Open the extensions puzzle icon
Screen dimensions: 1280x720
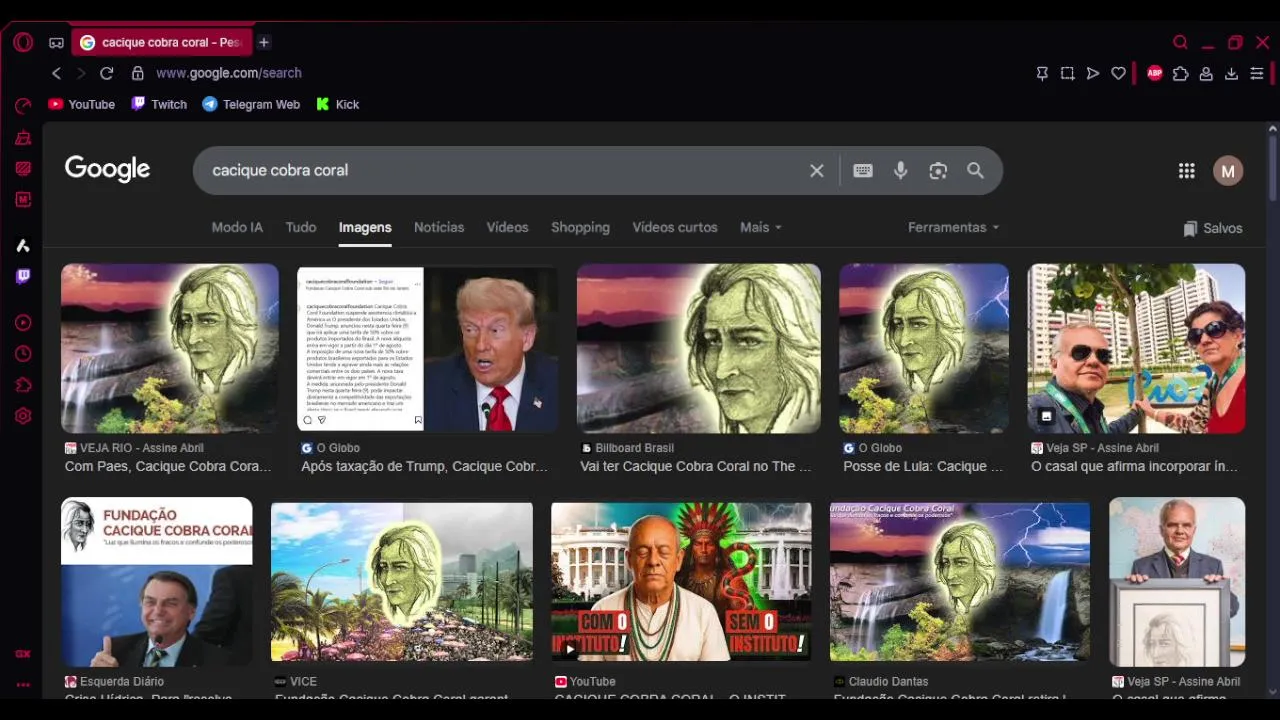(1181, 73)
